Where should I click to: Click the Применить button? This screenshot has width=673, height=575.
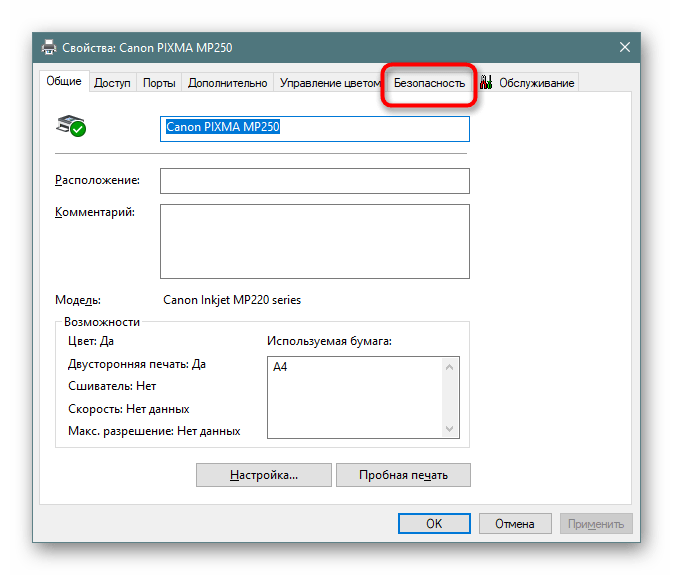click(596, 524)
